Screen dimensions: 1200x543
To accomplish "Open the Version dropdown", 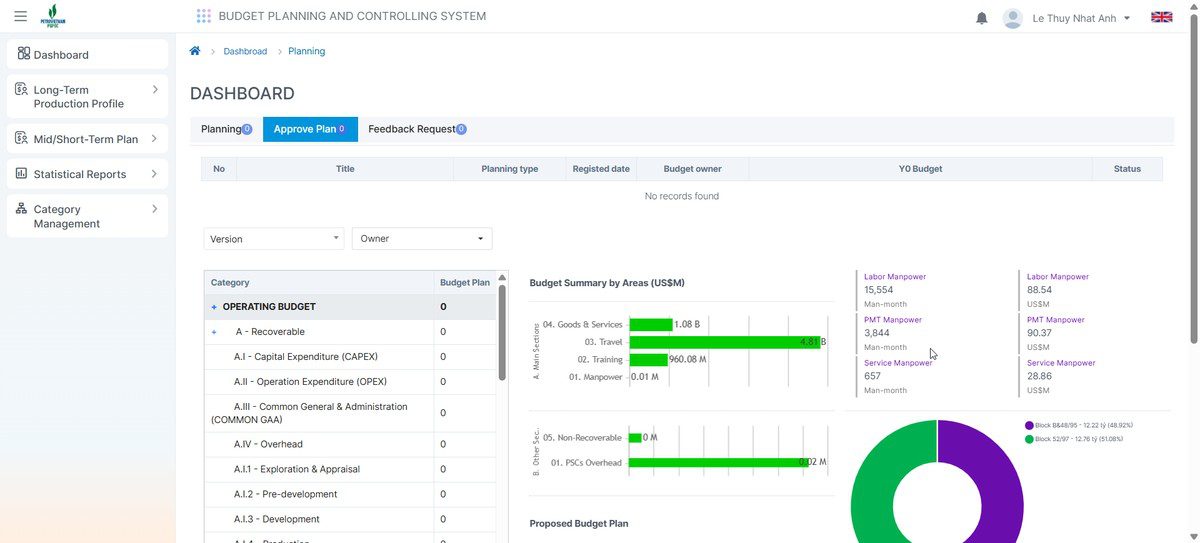I will [274, 239].
